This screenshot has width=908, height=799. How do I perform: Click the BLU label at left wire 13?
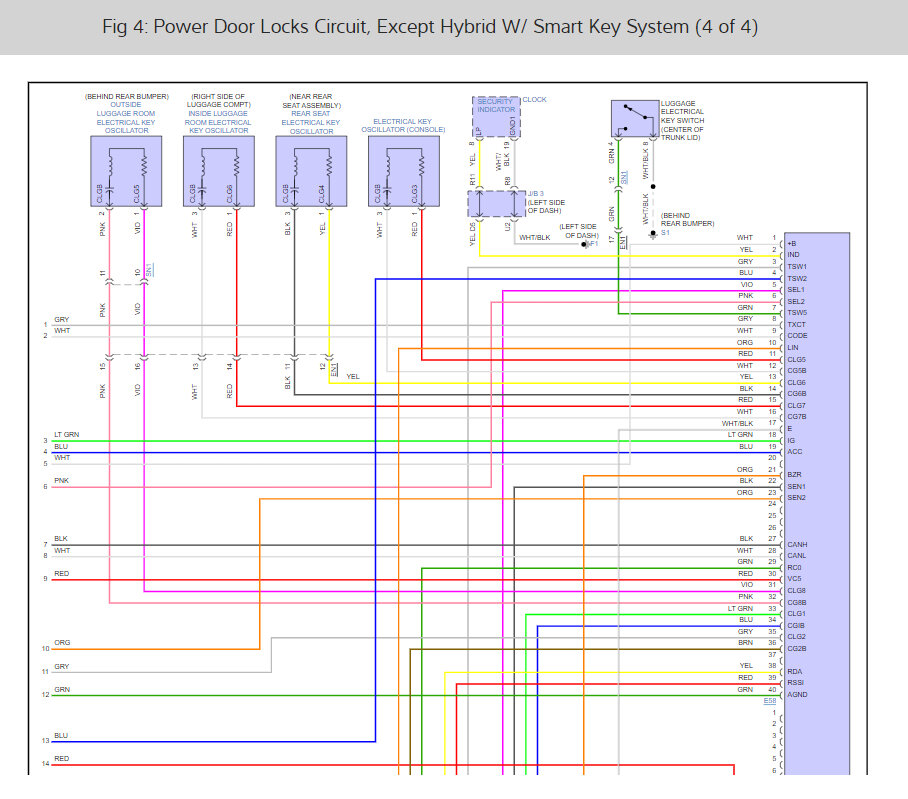(61, 736)
